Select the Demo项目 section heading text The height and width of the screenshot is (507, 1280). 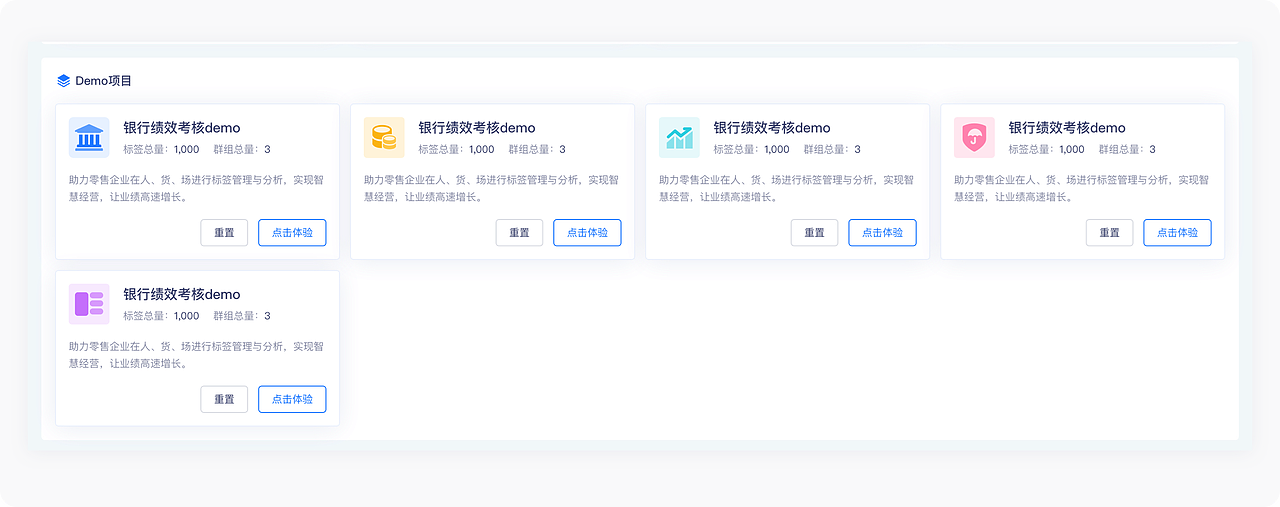(x=104, y=81)
